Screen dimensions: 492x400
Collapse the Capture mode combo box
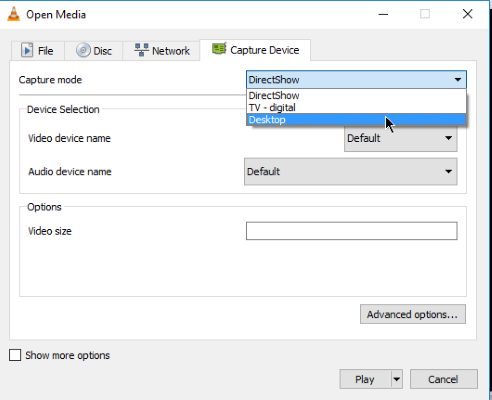(x=356, y=80)
